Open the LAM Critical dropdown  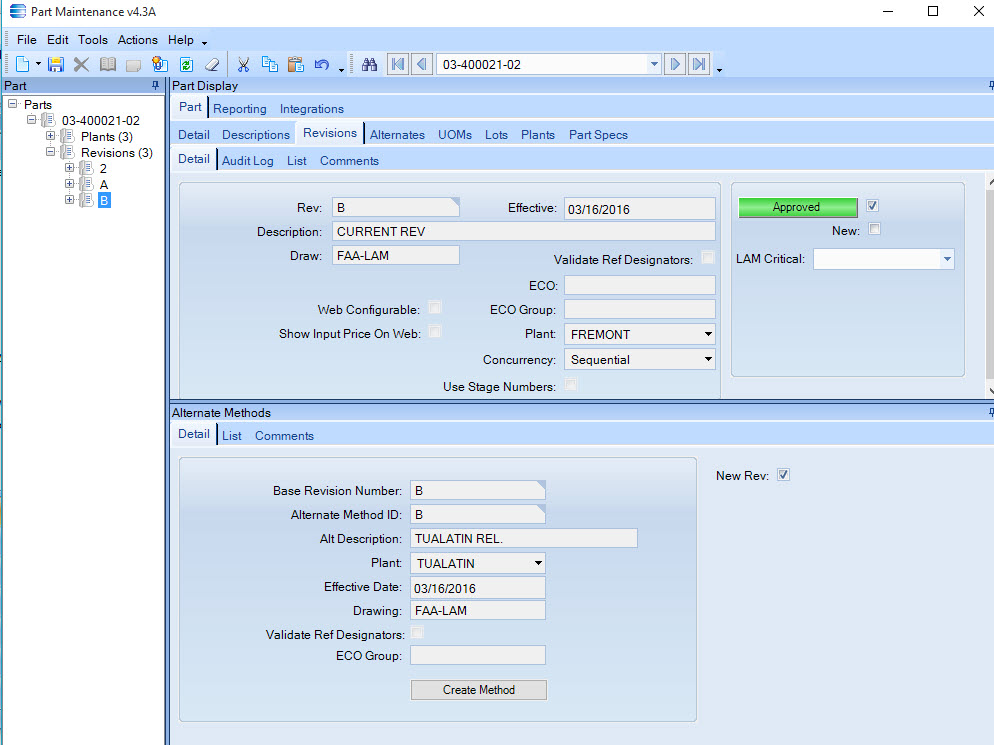coord(944,259)
